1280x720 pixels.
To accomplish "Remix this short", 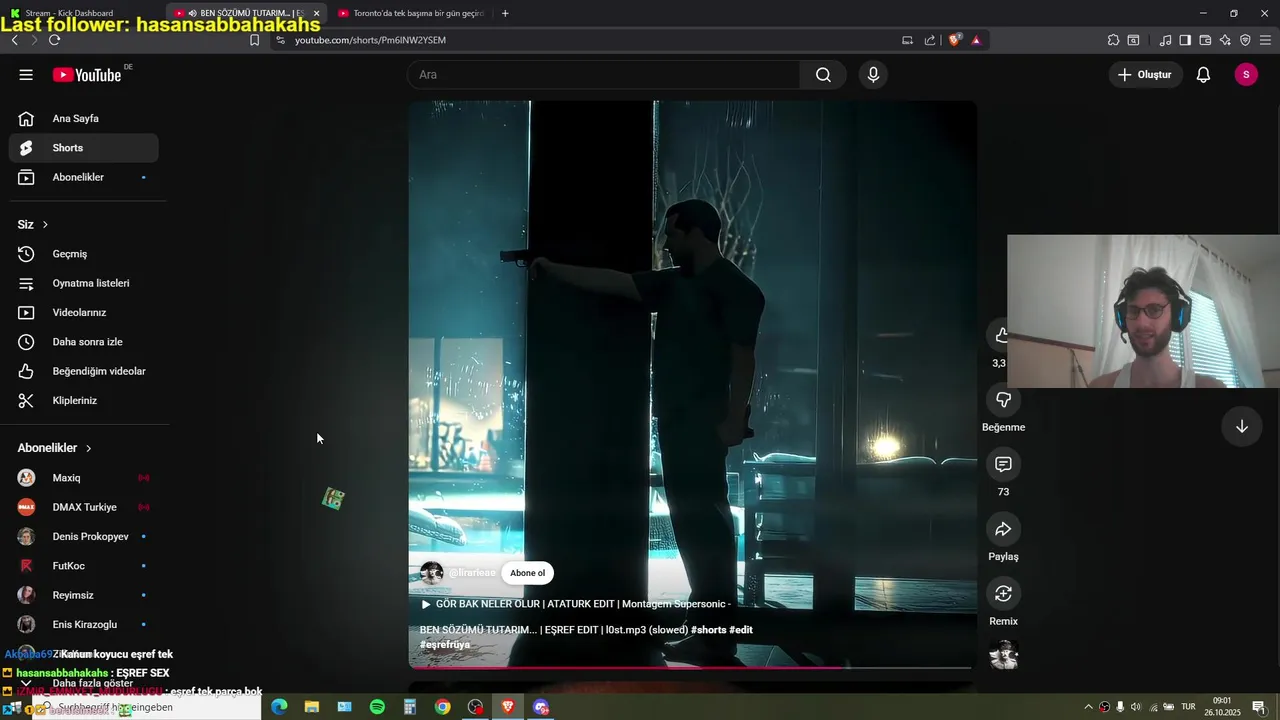I will point(1003,594).
